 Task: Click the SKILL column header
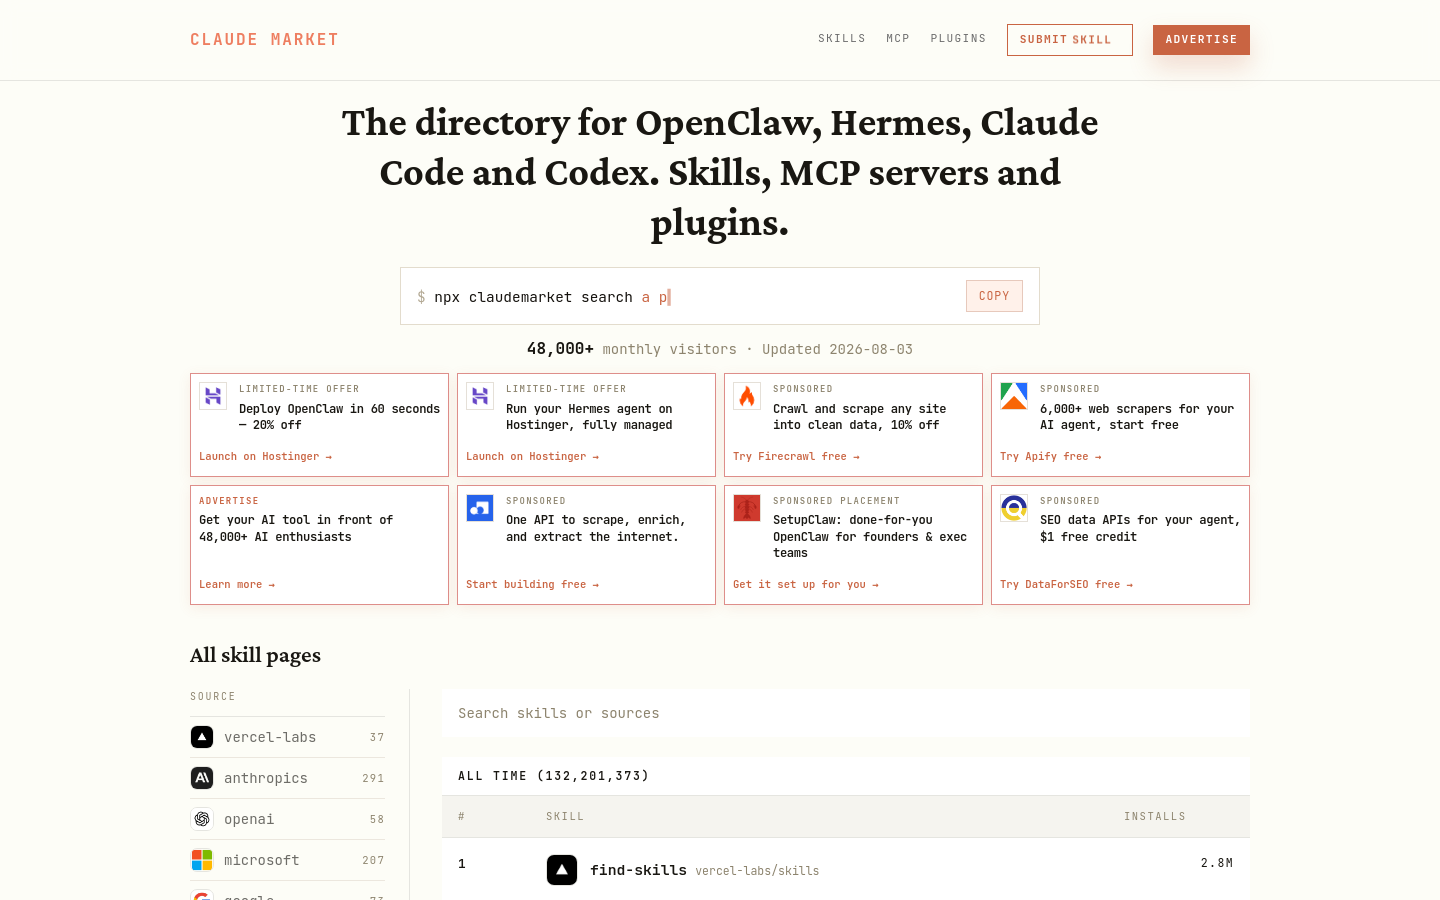pos(565,817)
